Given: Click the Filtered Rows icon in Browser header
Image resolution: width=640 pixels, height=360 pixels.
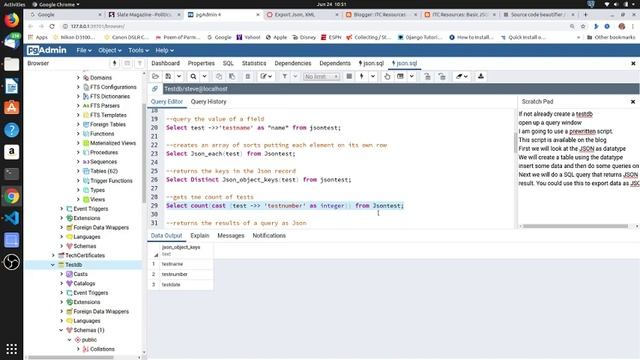Looking at the screenshot, I should click(x=140, y=63).
